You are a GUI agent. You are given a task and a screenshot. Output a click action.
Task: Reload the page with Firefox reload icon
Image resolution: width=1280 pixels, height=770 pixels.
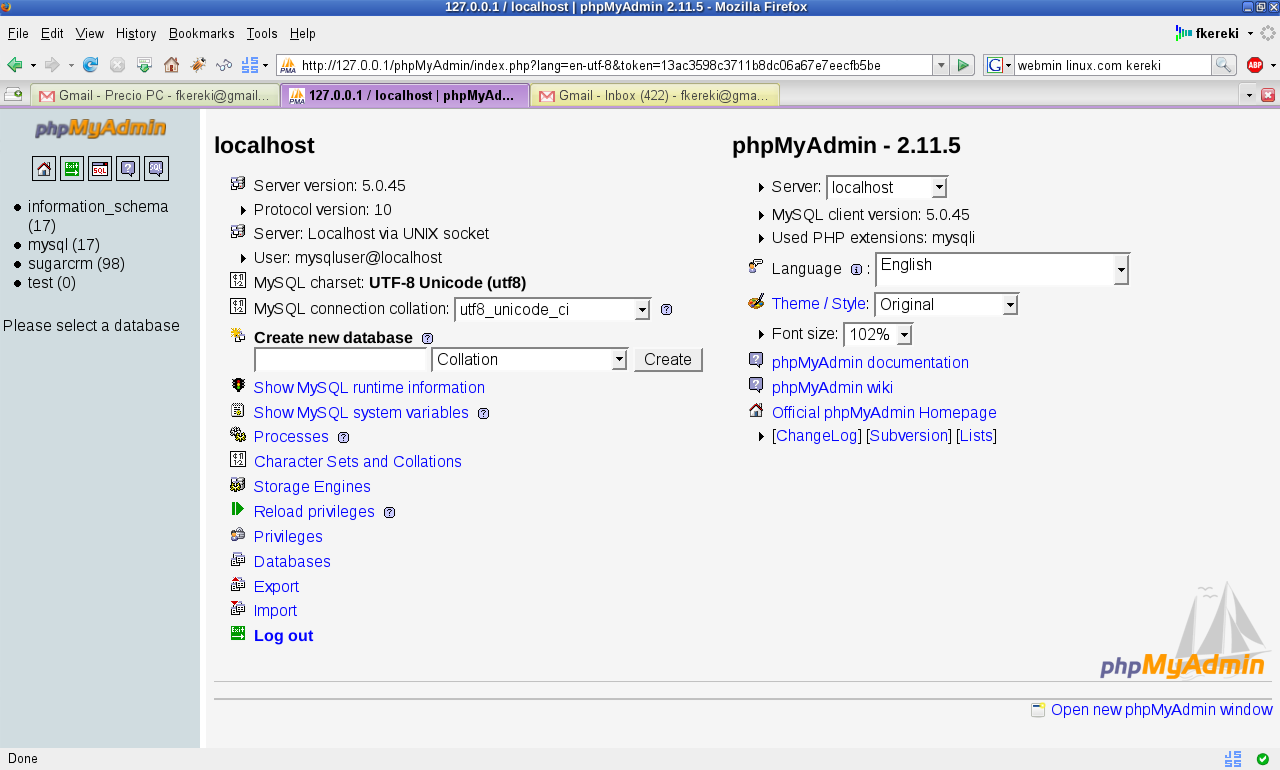(90, 65)
